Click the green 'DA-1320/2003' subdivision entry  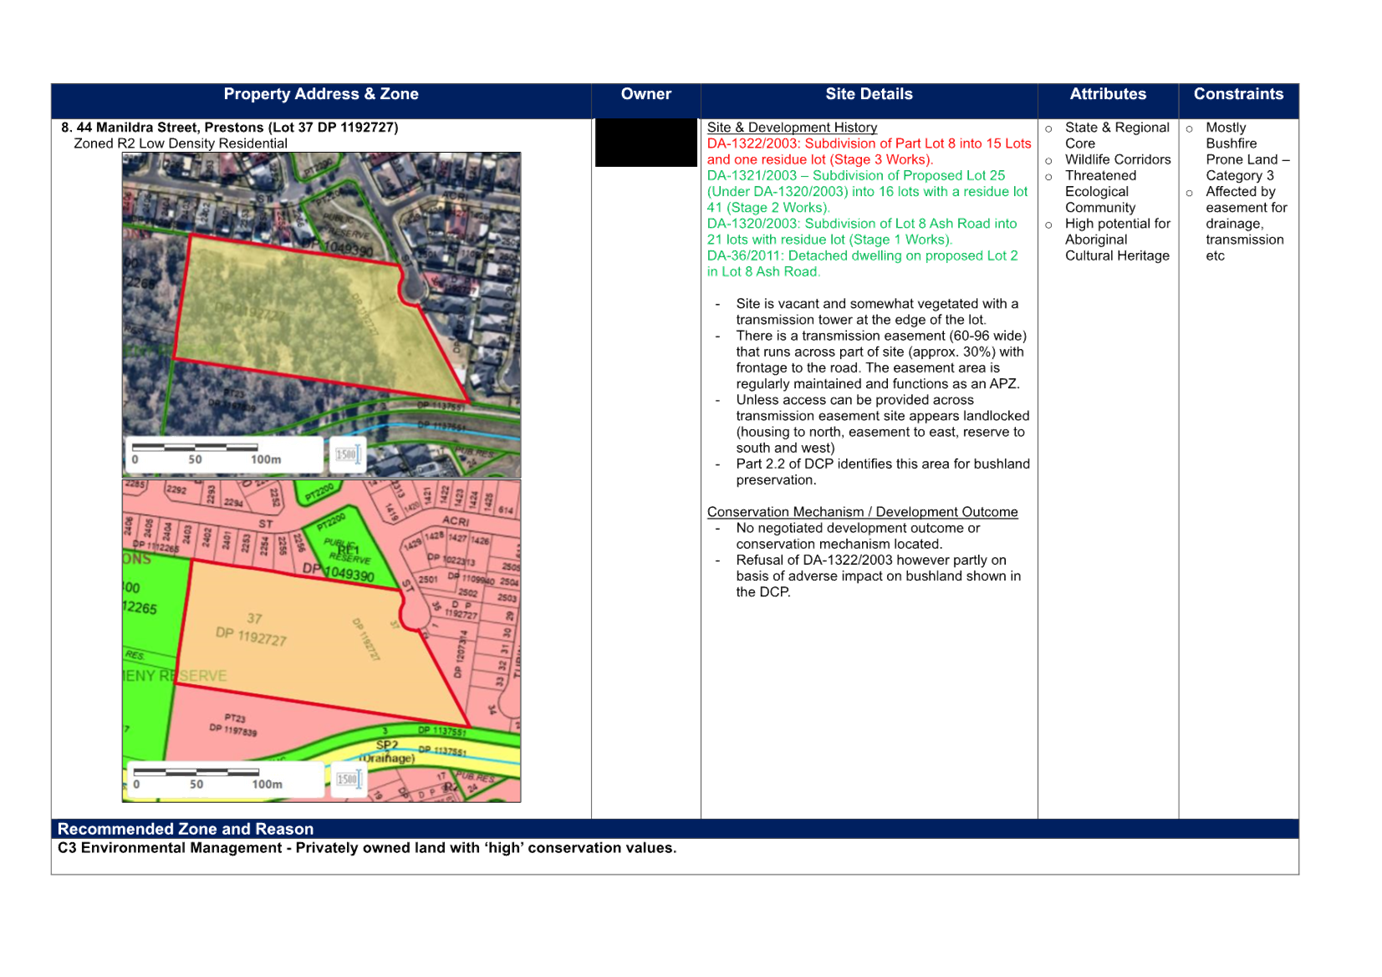[x=862, y=231]
